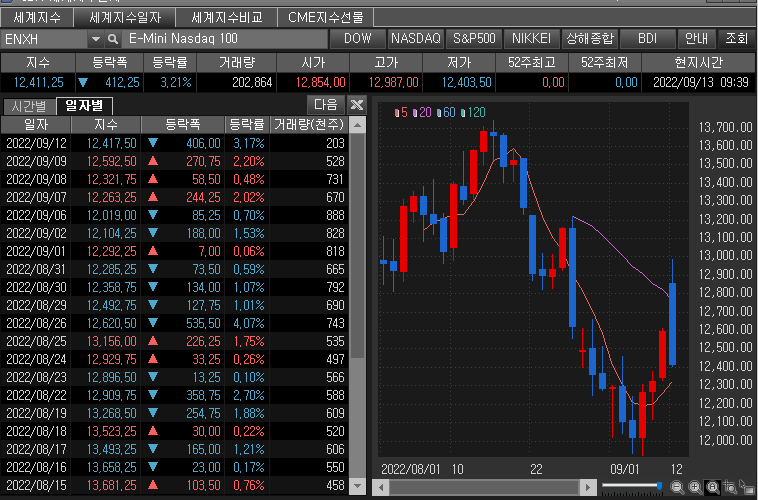The width and height of the screenshot is (758, 500).
Task: Click the 2022/09/06 date cell
Action: (x=36, y=215)
